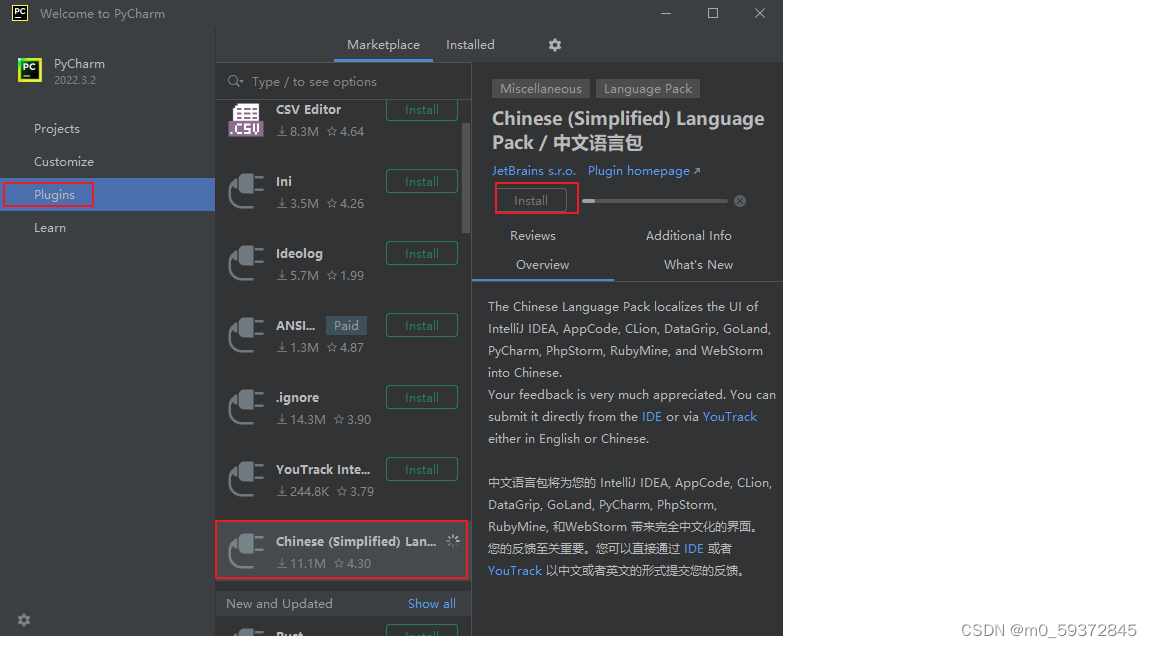Open Customize in the sidebar

[x=64, y=162]
